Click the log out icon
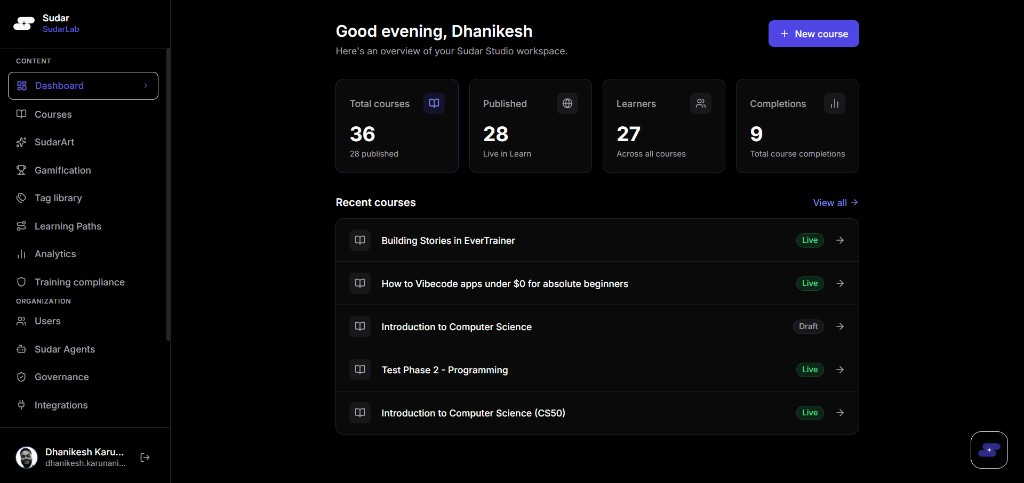Image resolution: width=1024 pixels, height=483 pixels. [145, 458]
